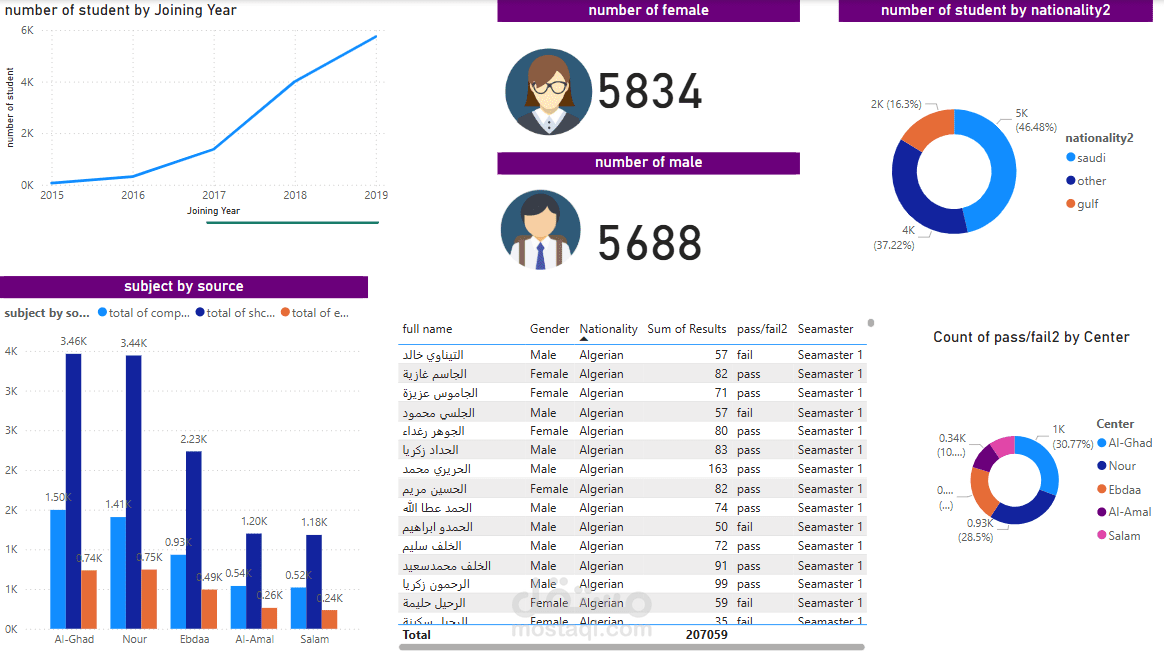The width and height of the screenshot is (1164, 654).
Task: Click the other 37.22% donut segment
Action: point(917,194)
